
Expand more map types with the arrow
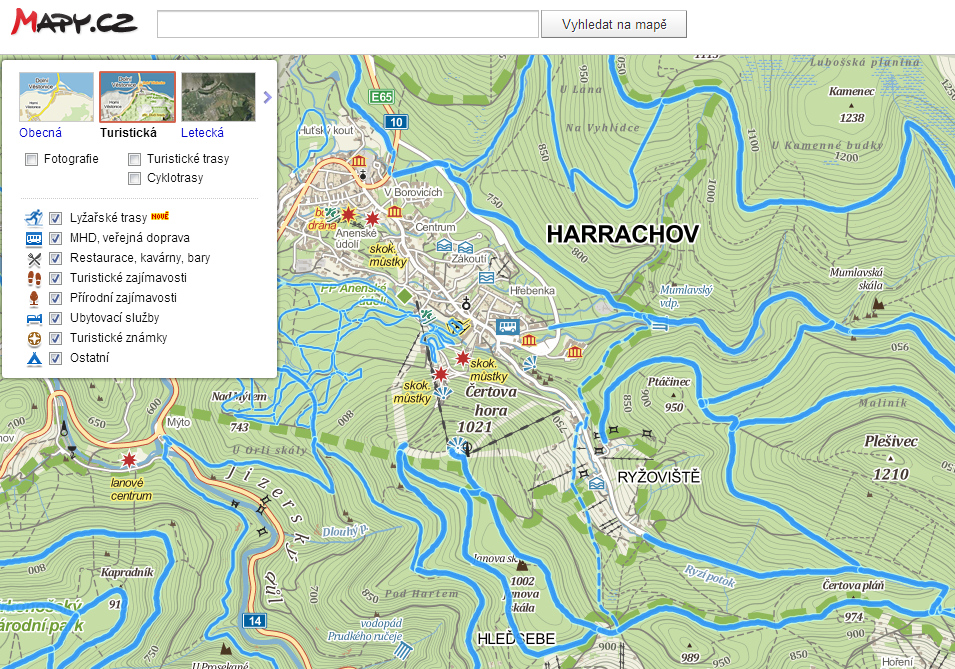[x=267, y=97]
